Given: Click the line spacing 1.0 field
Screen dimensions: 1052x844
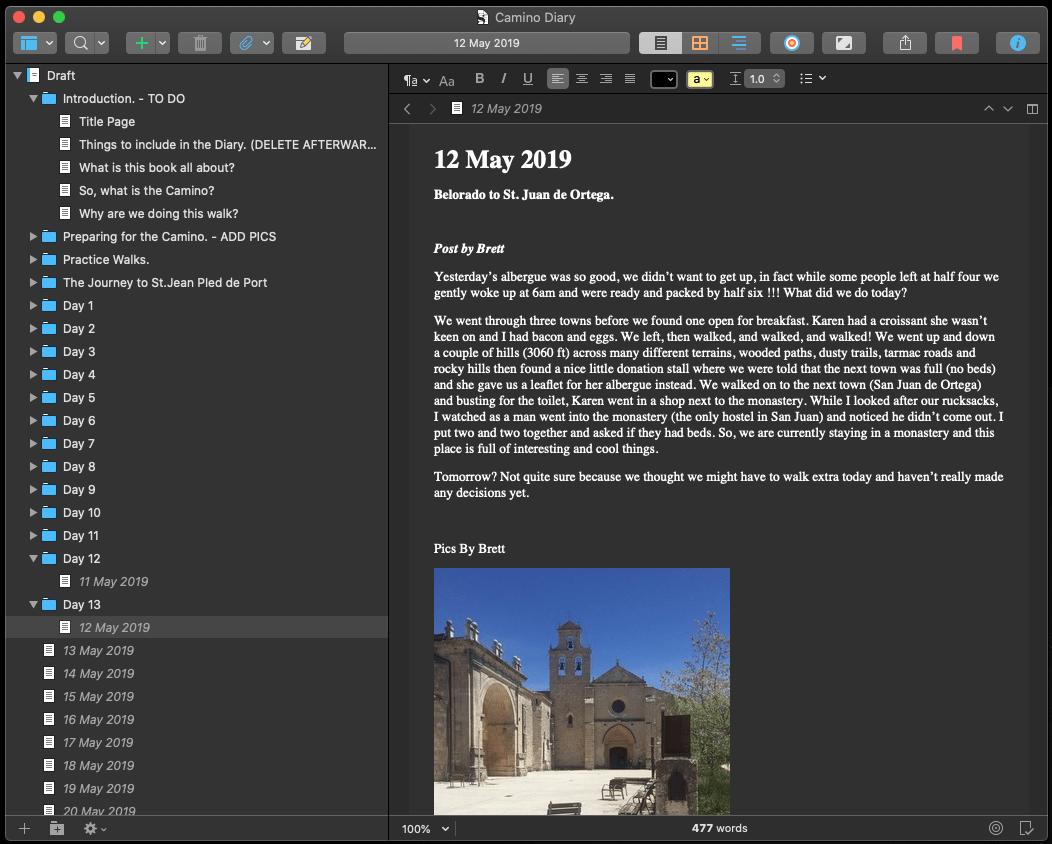Looking at the screenshot, I should tap(757, 78).
